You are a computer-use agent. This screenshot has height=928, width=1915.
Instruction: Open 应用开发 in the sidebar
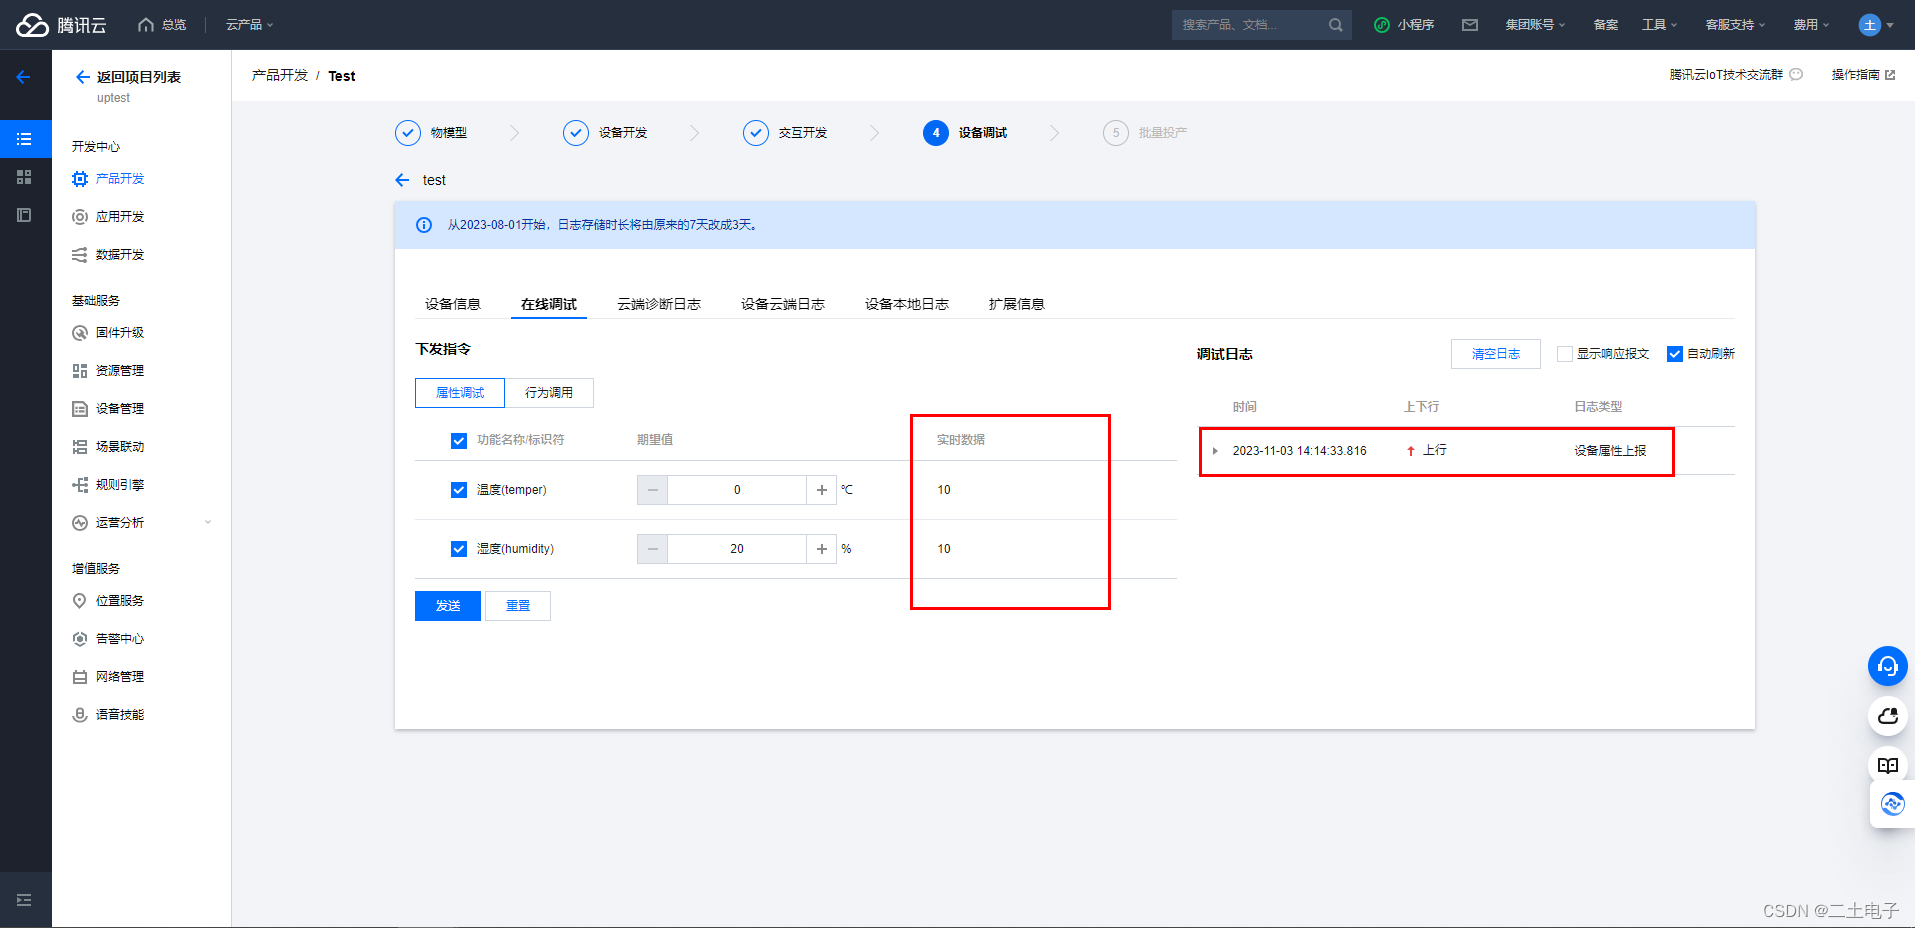120,217
